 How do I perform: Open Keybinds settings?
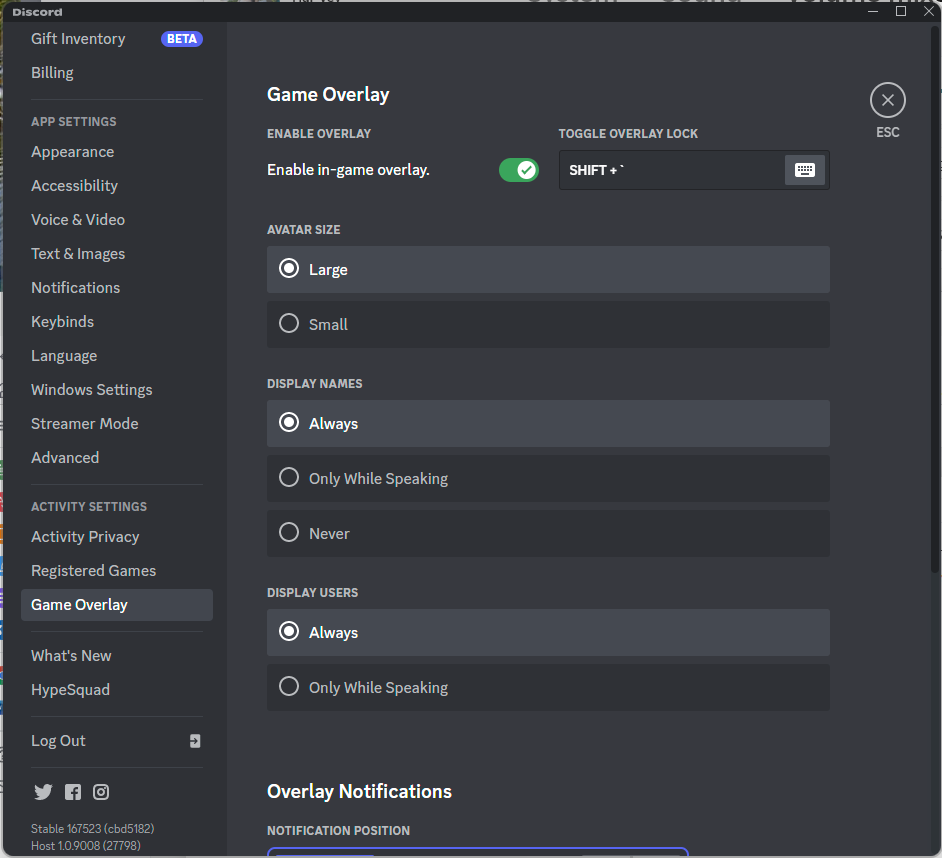(x=62, y=321)
